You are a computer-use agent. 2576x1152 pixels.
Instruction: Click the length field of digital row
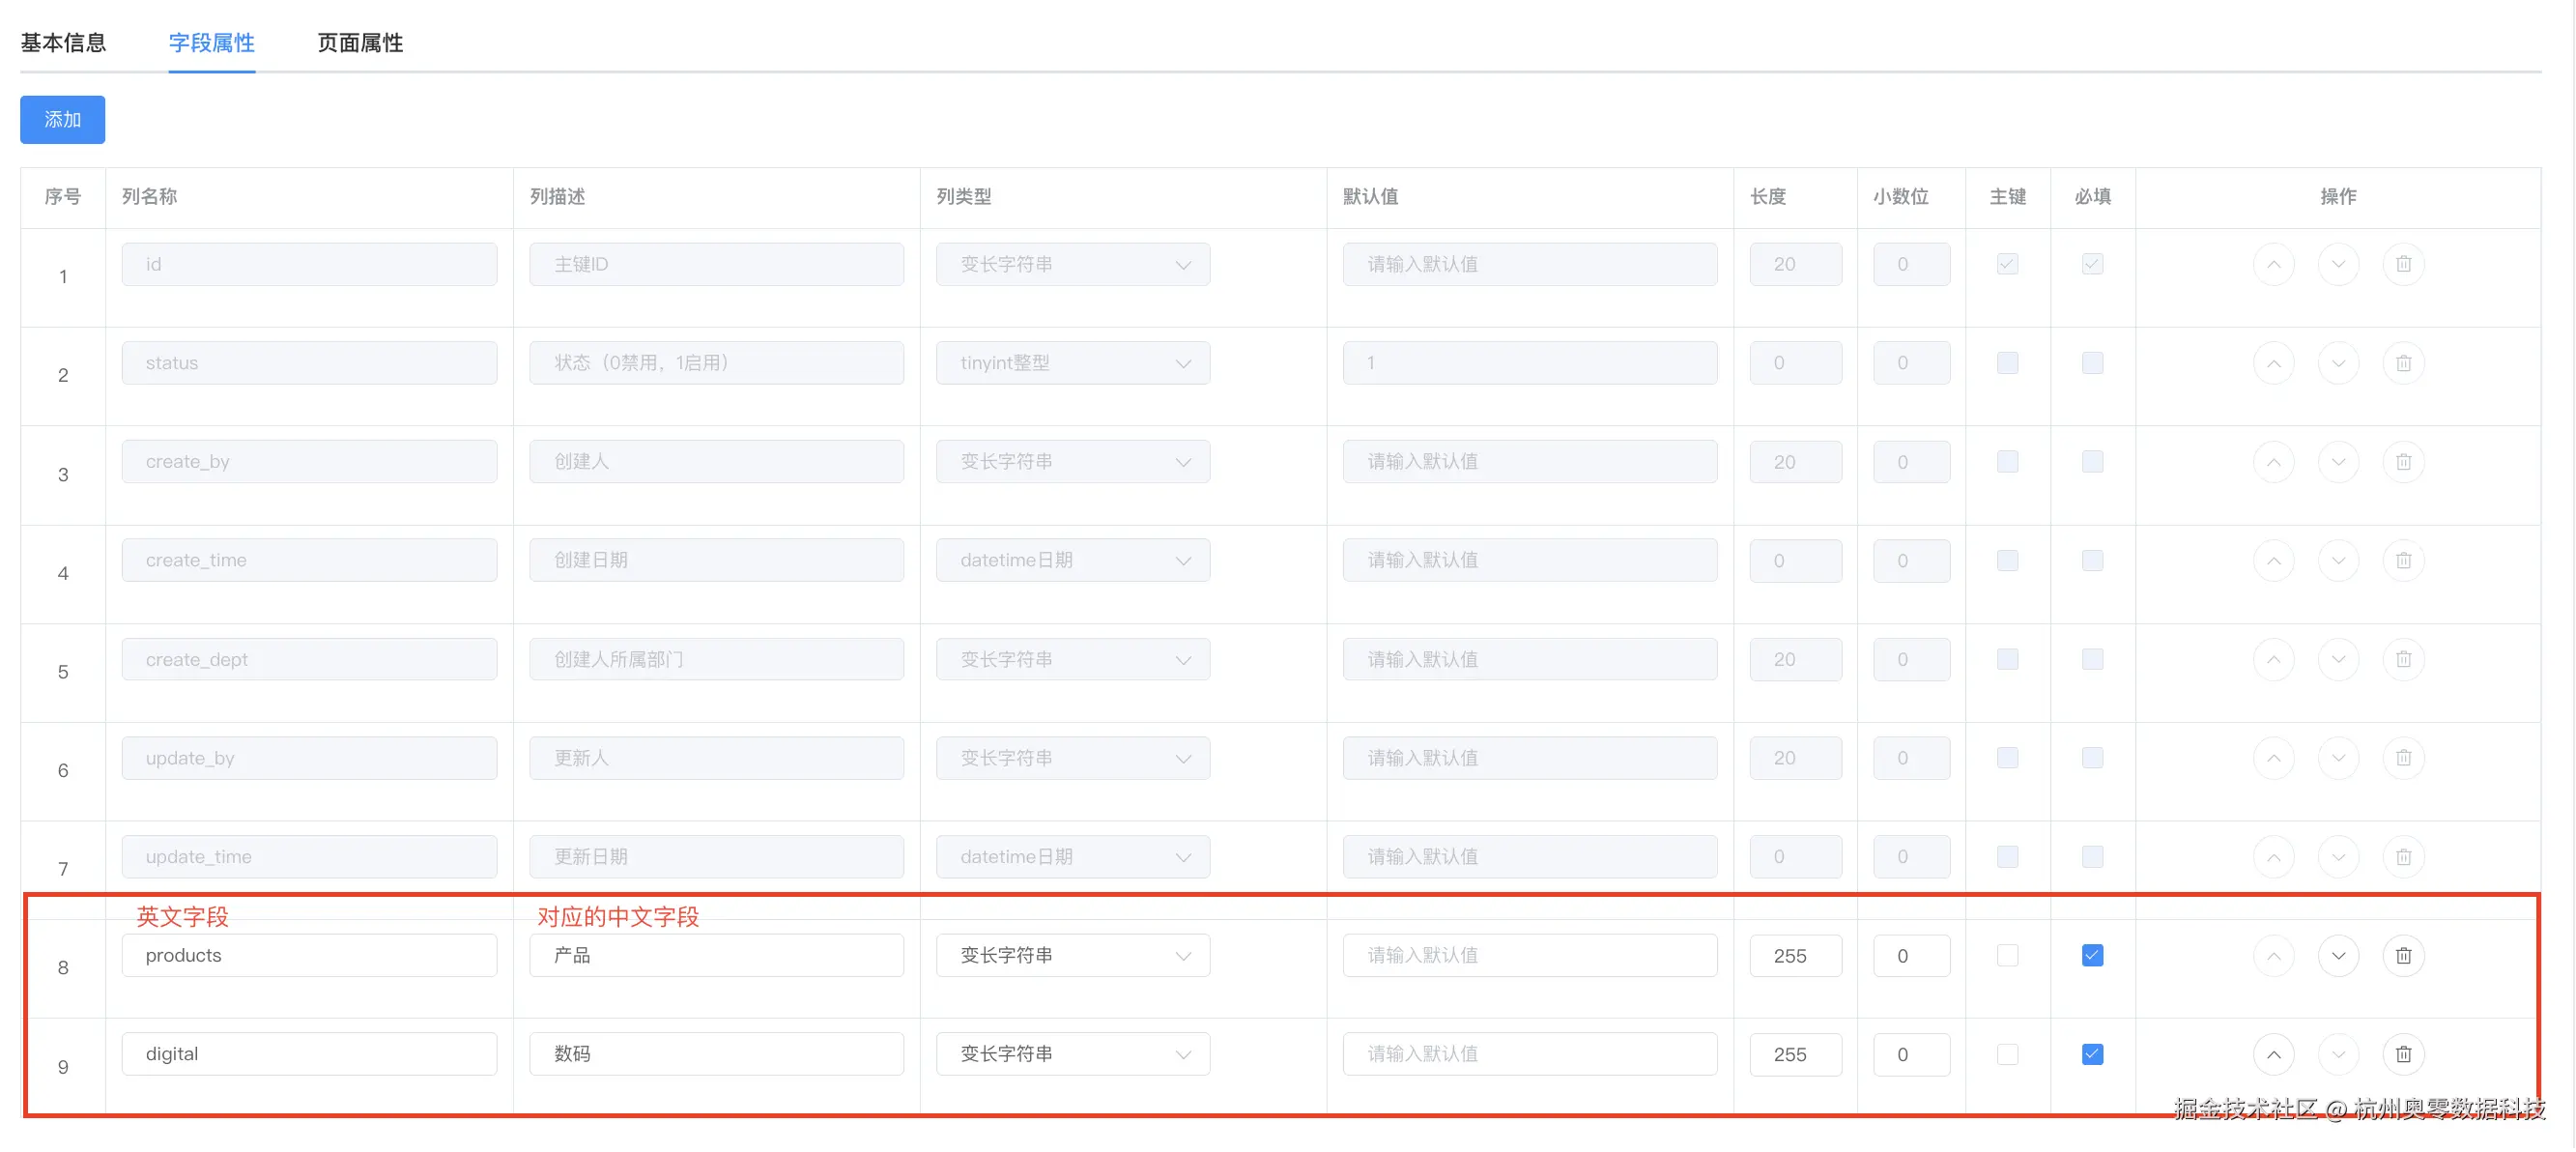coord(1794,1054)
